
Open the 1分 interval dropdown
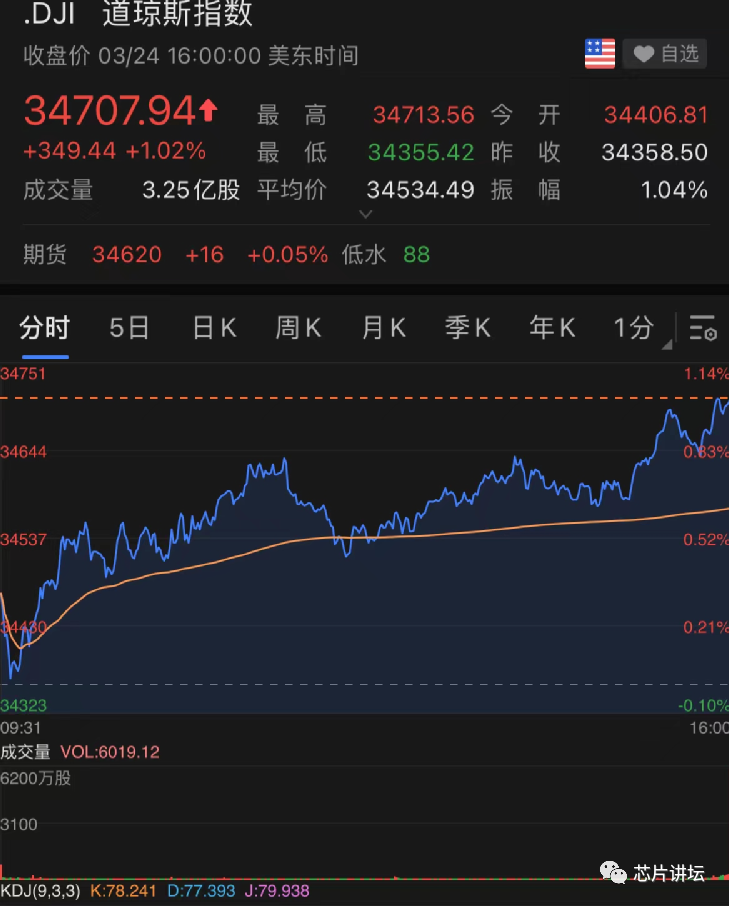(641, 329)
